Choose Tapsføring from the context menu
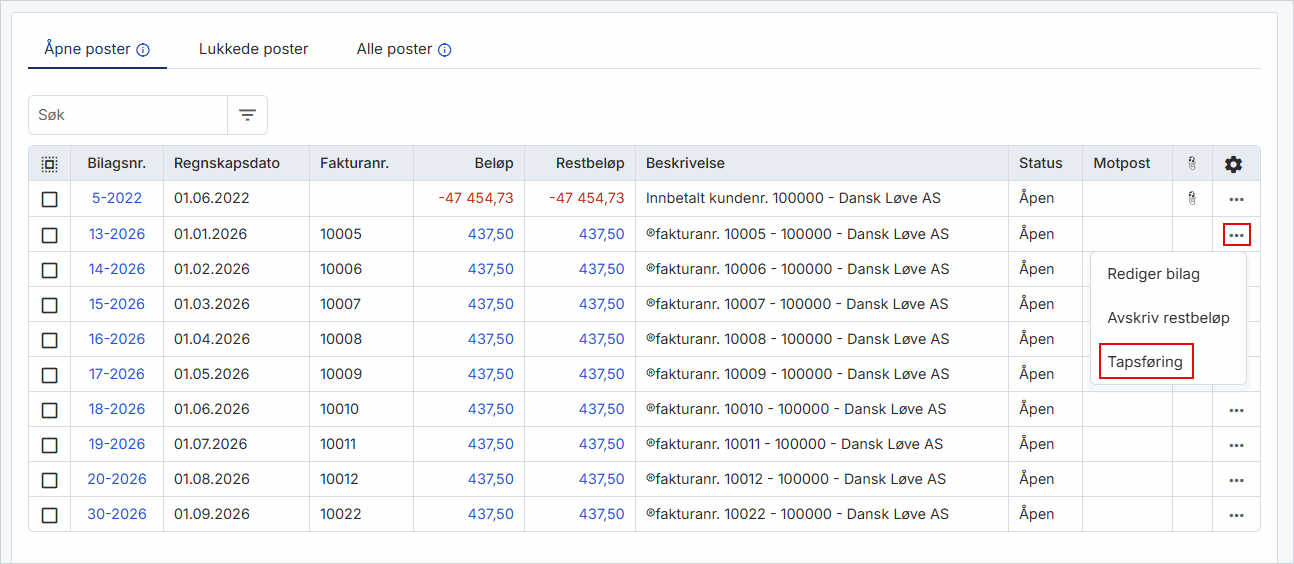The width and height of the screenshot is (1294, 564). click(x=1145, y=362)
